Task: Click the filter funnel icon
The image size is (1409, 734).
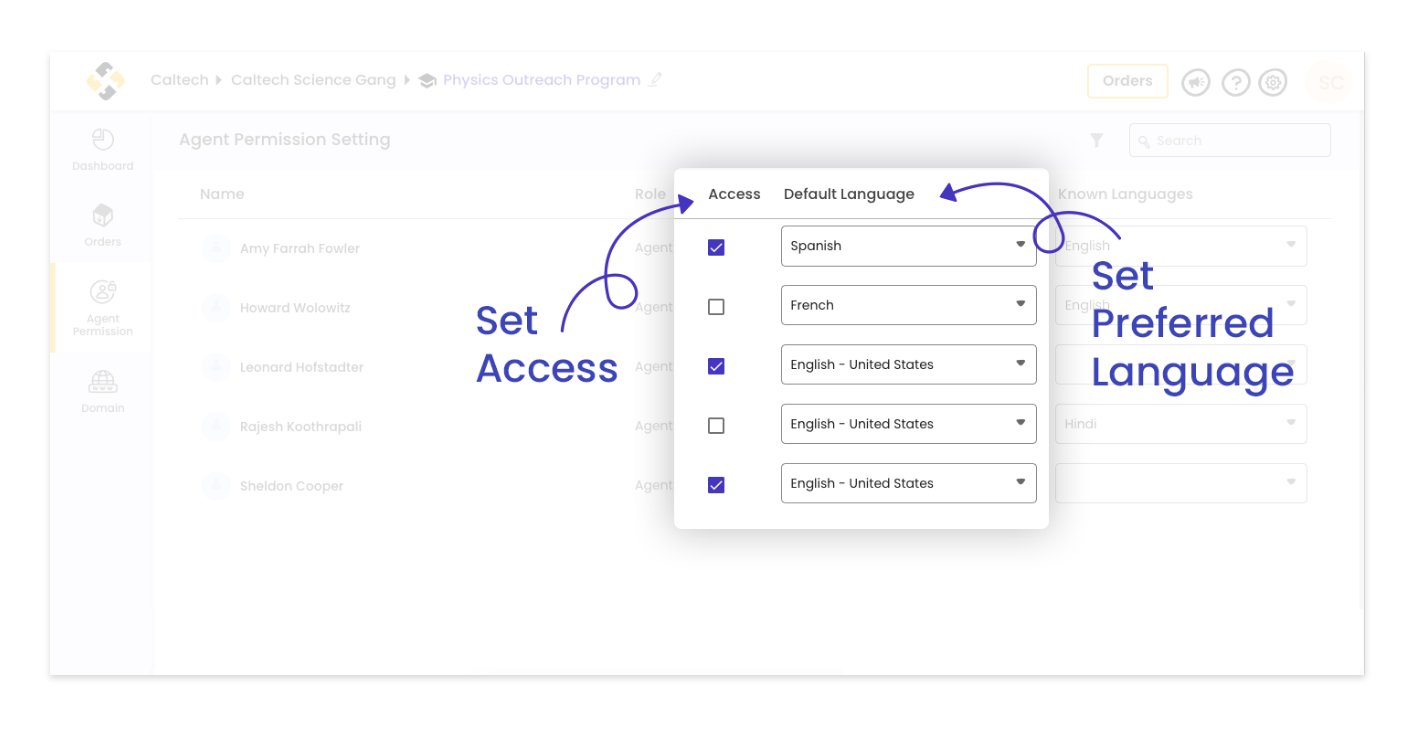Action: point(1097,140)
